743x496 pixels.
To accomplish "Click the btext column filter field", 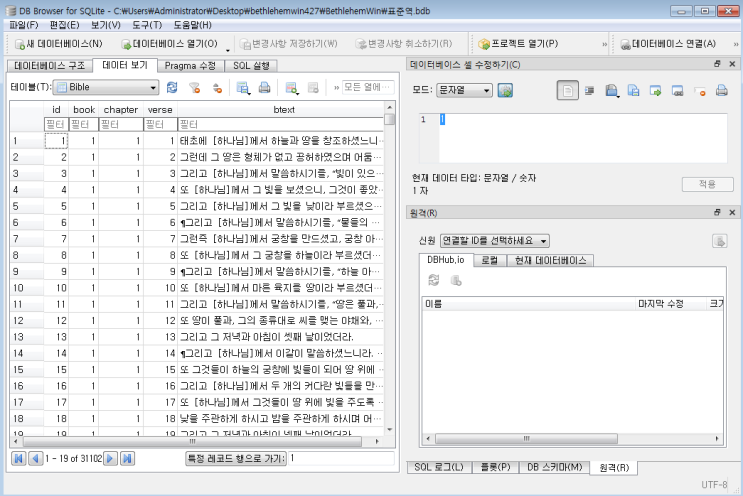I will [281, 125].
